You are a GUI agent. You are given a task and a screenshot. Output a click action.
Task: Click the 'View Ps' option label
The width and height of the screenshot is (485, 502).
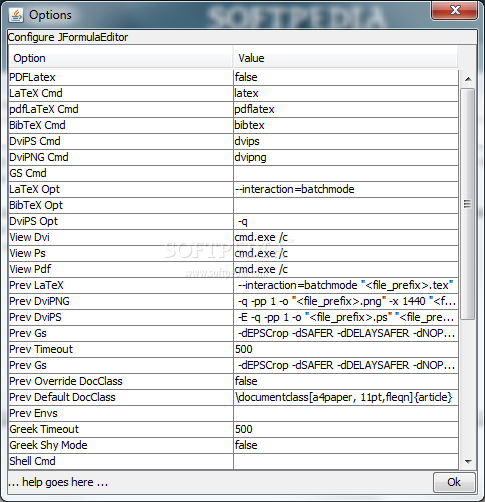pyautogui.click(x=27, y=253)
